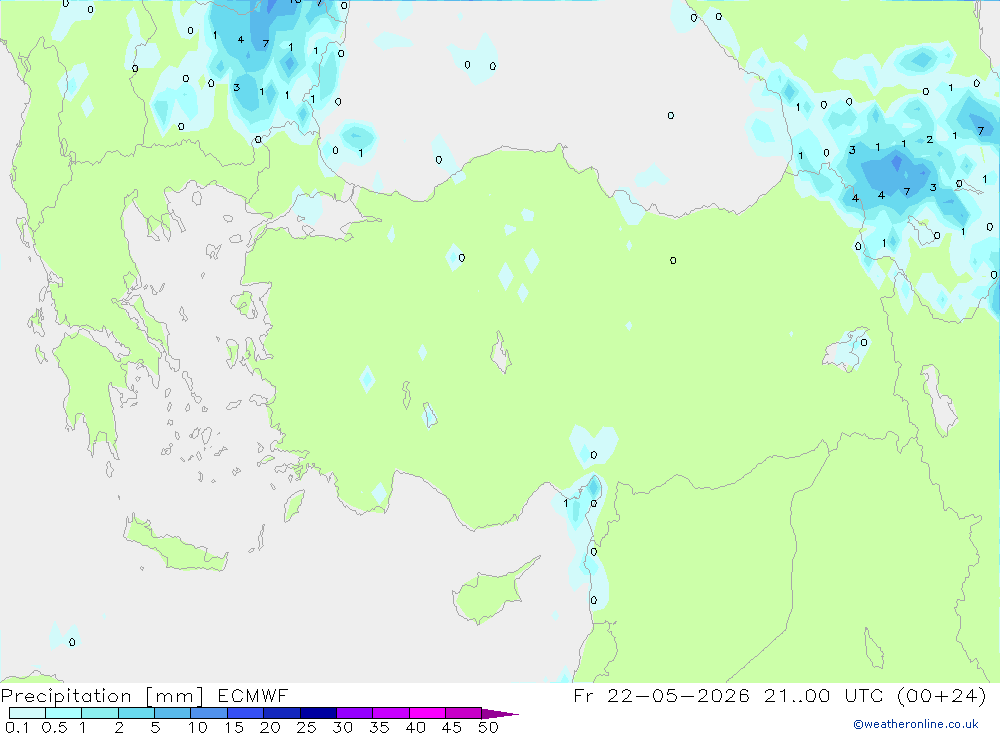Click the 15–20 mm legend swatch
1000x733 pixels.
click(x=246, y=713)
